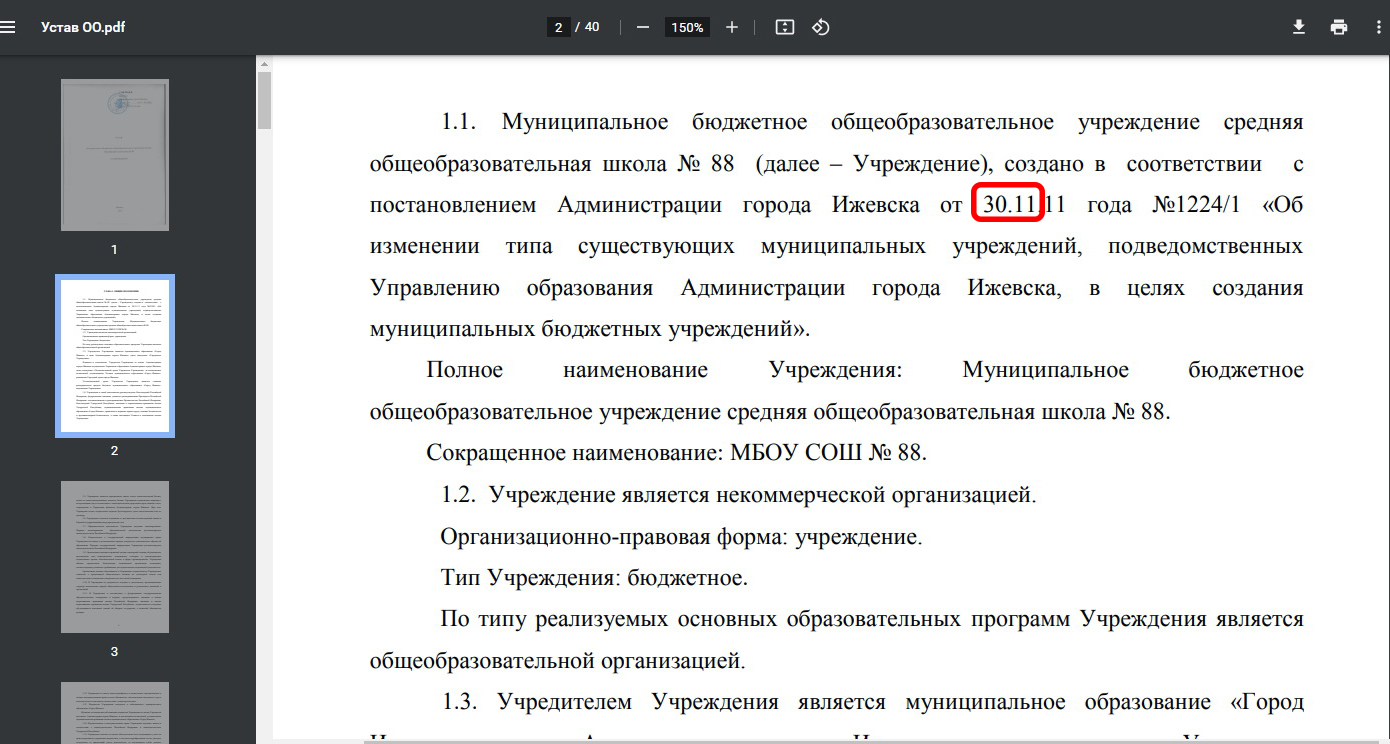Open the three-dot more actions menu
The width and height of the screenshot is (1390, 744).
(1377, 27)
